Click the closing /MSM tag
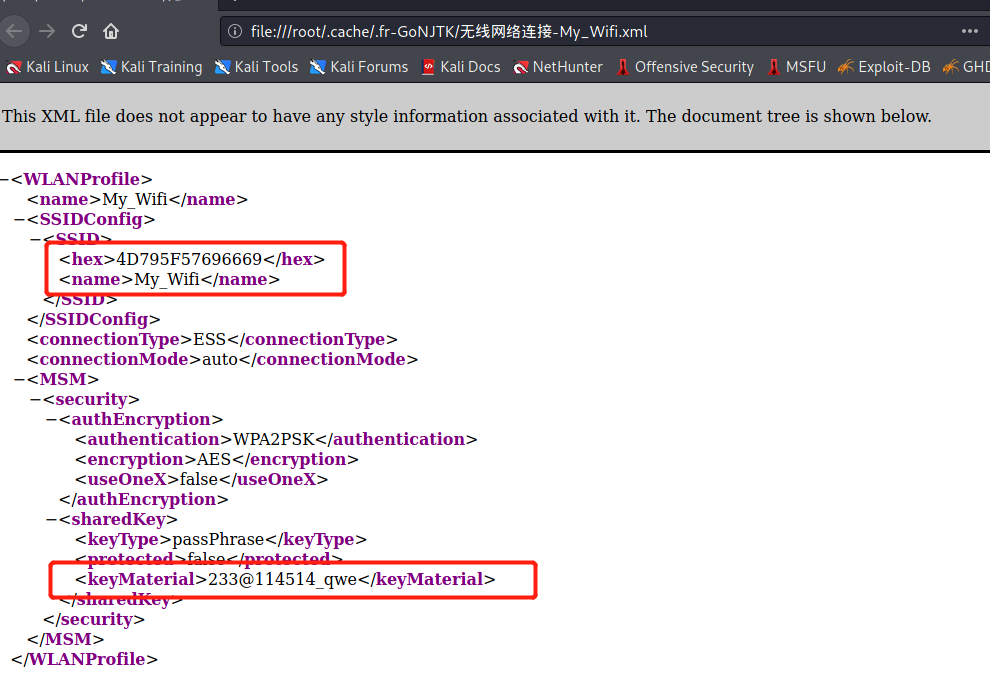 click(66, 639)
